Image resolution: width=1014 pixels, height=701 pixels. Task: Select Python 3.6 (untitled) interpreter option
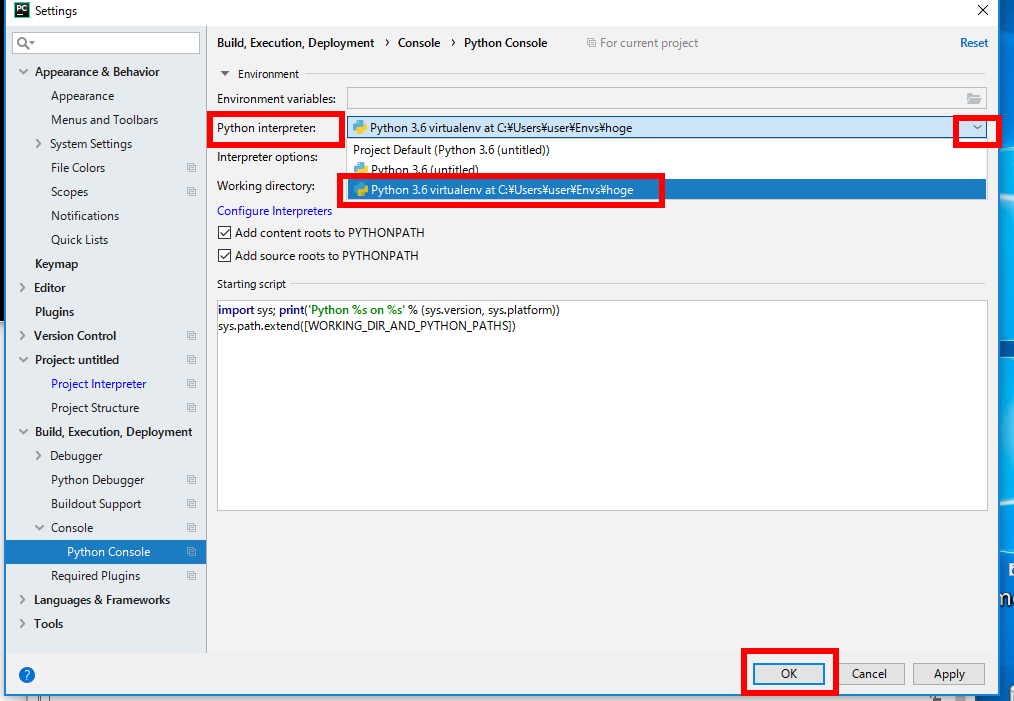click(x=667, y=169)
